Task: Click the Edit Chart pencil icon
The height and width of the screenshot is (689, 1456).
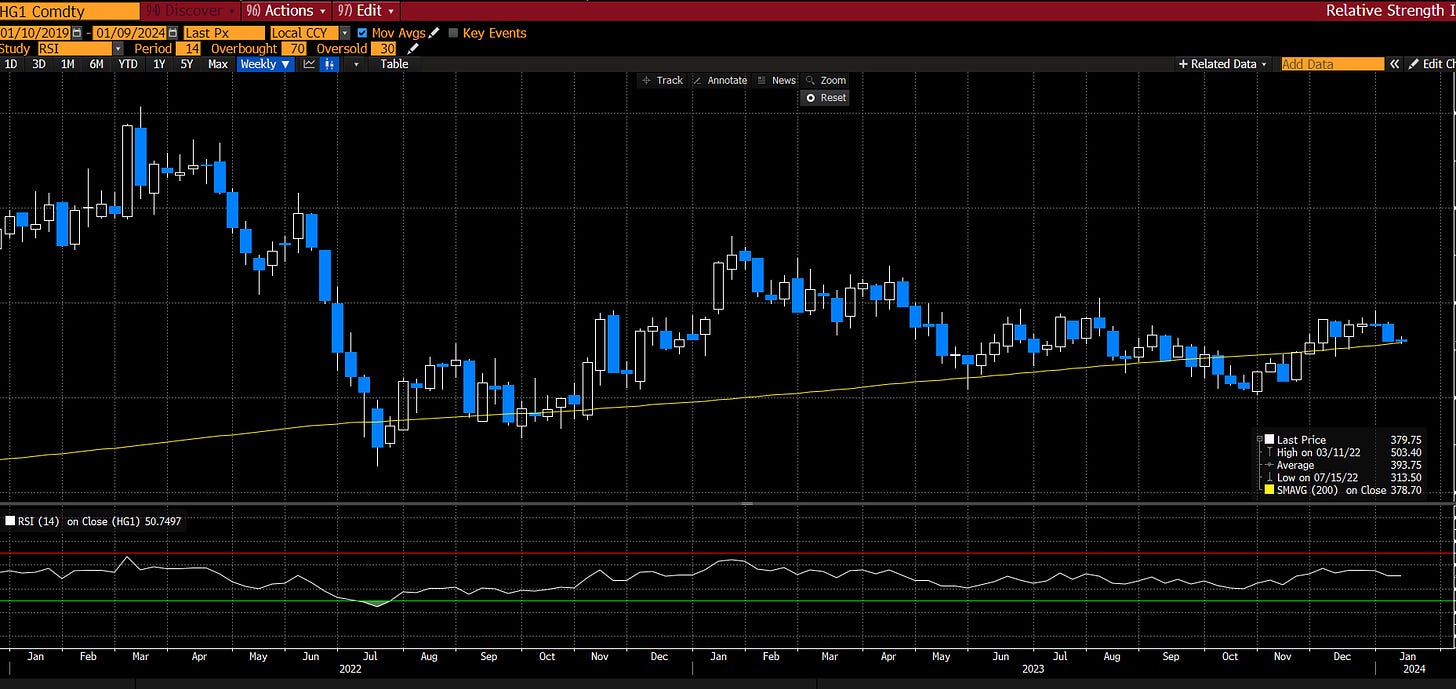Action: [x=1413, y=64]
